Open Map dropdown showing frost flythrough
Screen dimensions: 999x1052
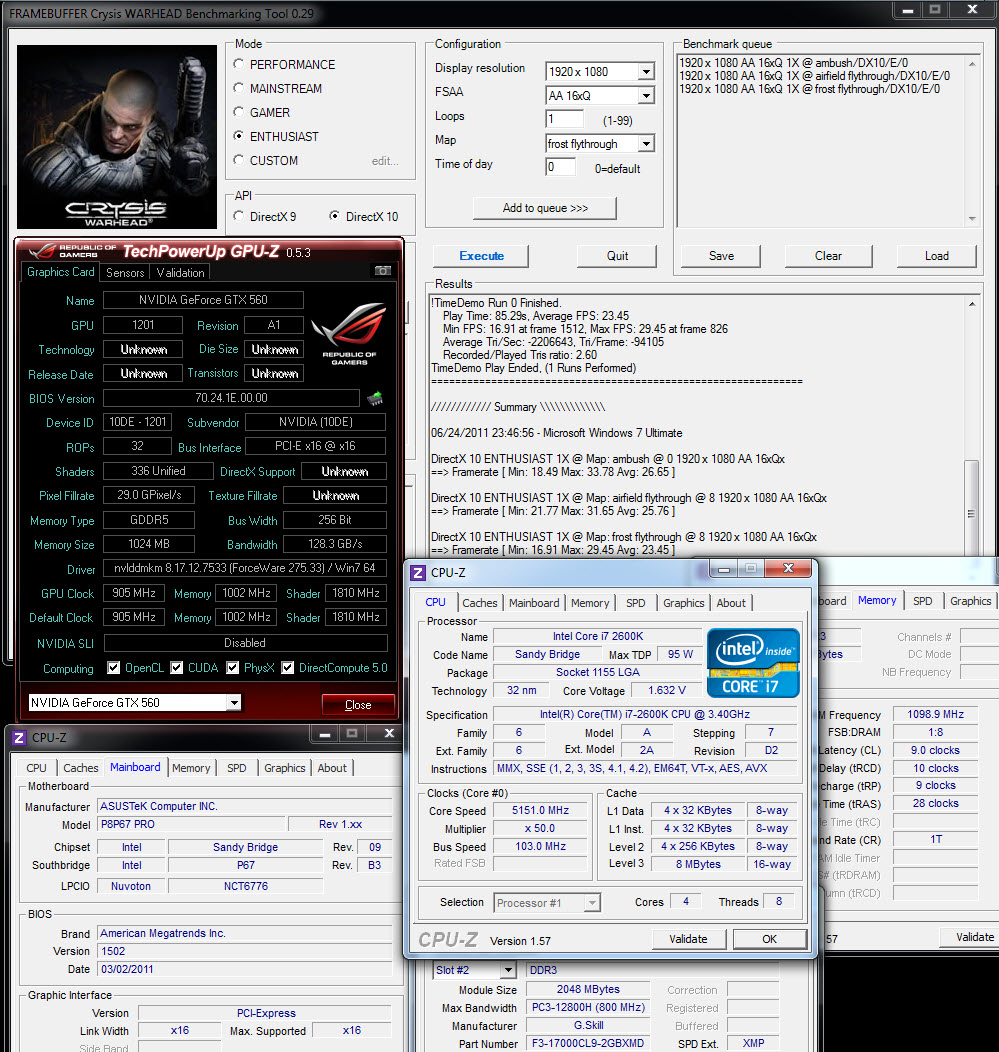(646, 144)
